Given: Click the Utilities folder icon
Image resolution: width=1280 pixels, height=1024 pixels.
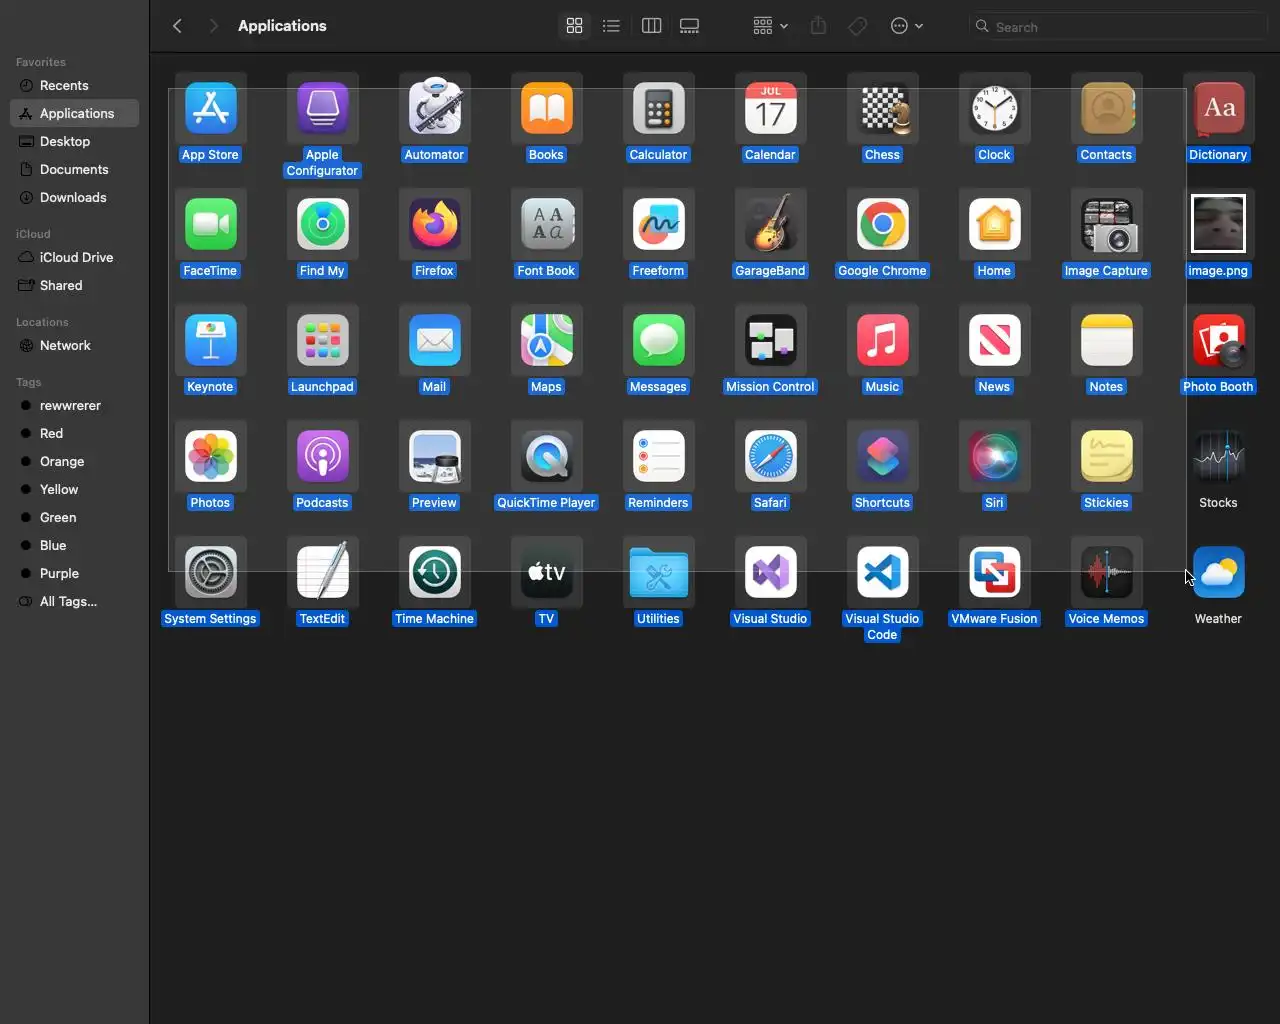Looking at the screenshot, I should (x=658, y=572).
